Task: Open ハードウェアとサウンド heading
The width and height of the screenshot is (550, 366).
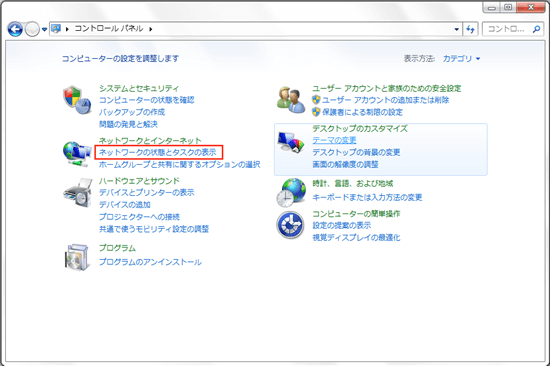Action: [x=139, y=181]
